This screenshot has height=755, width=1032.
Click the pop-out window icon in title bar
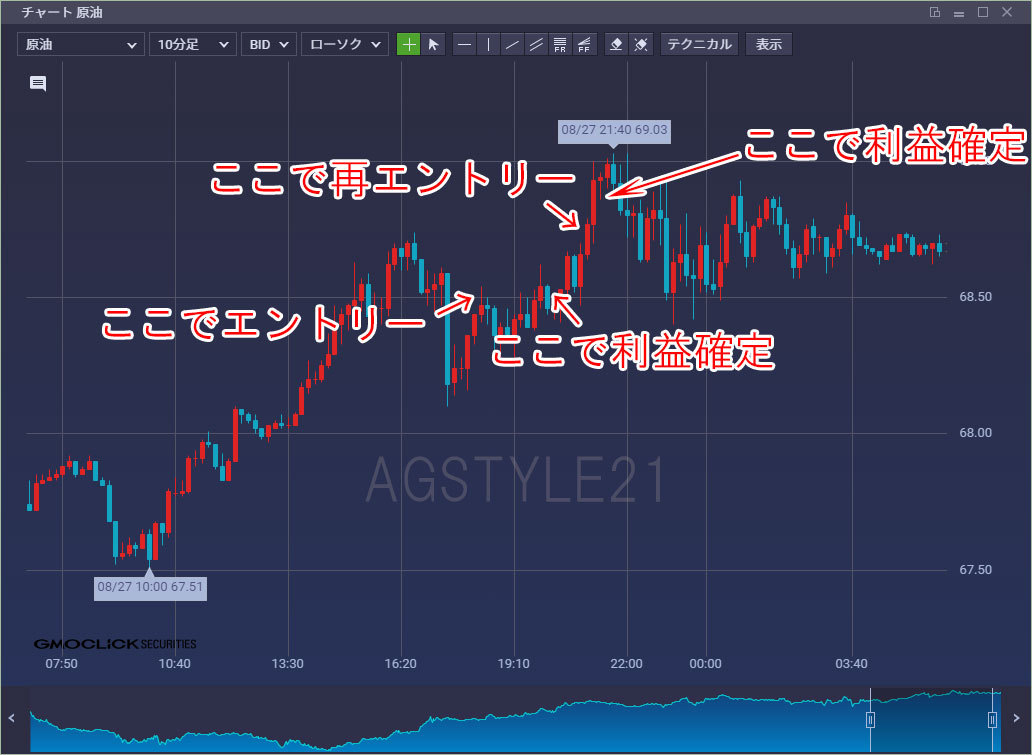935,12
